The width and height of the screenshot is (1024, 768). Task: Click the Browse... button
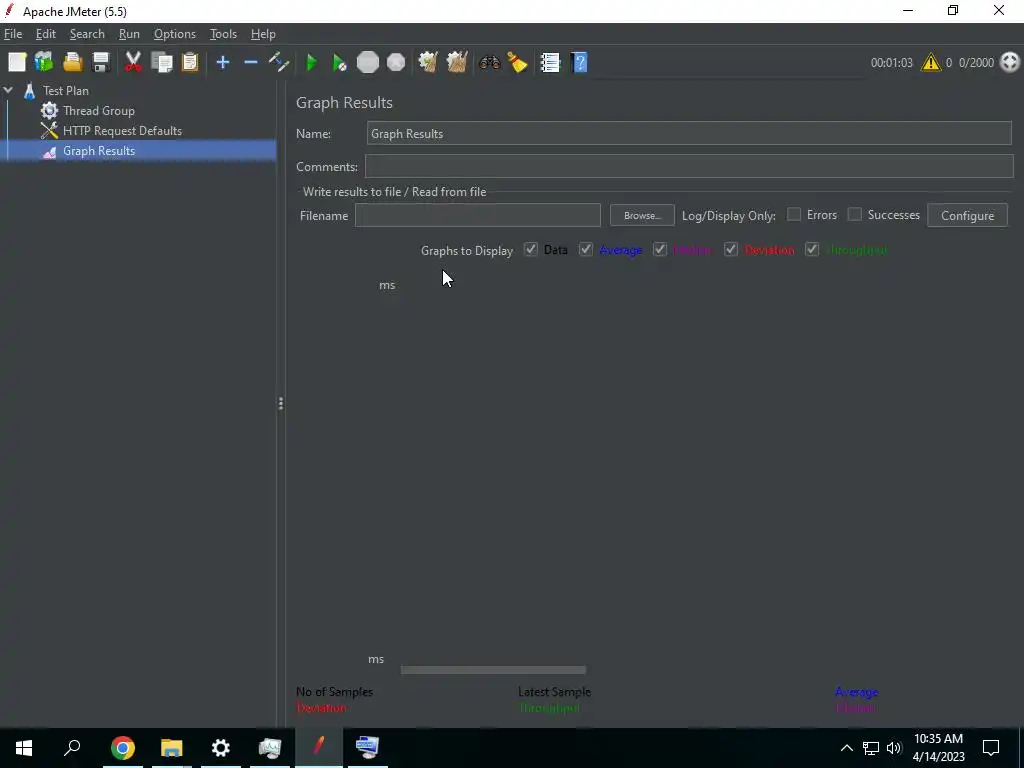click(x=642, y=216)
